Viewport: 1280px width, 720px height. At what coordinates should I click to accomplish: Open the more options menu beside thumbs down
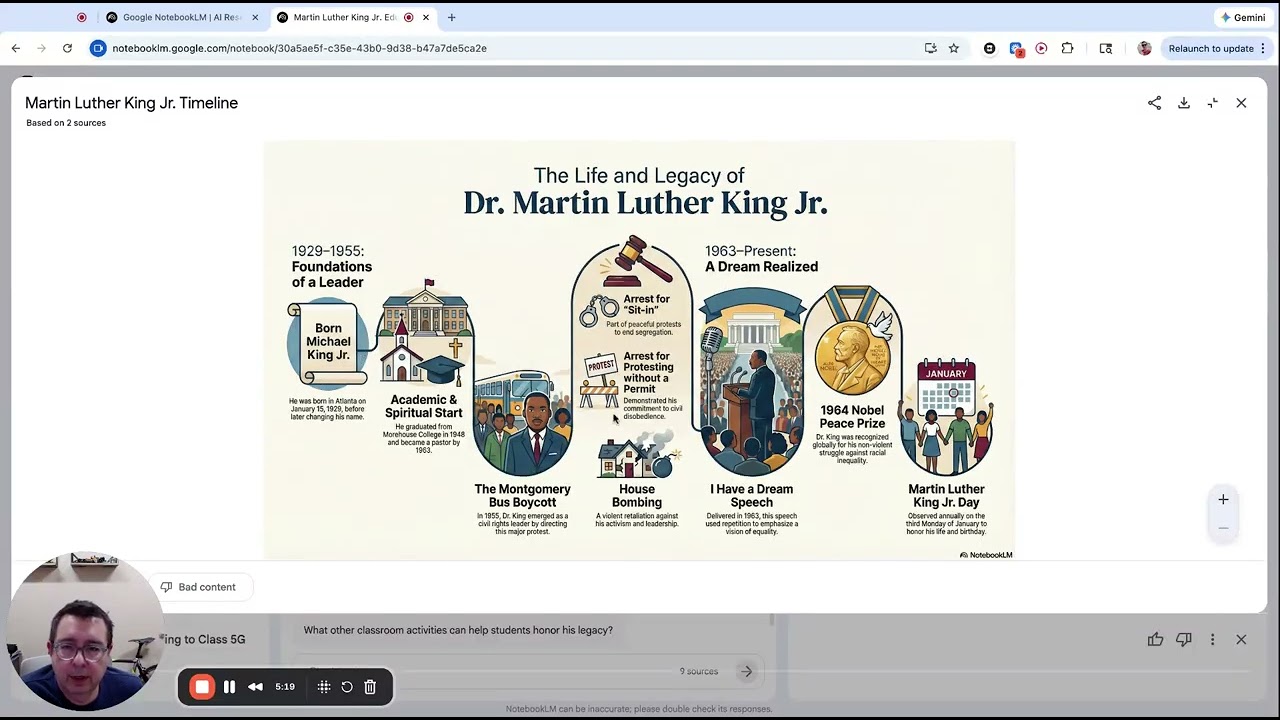pyautogui.click(x=1212, y=640)
